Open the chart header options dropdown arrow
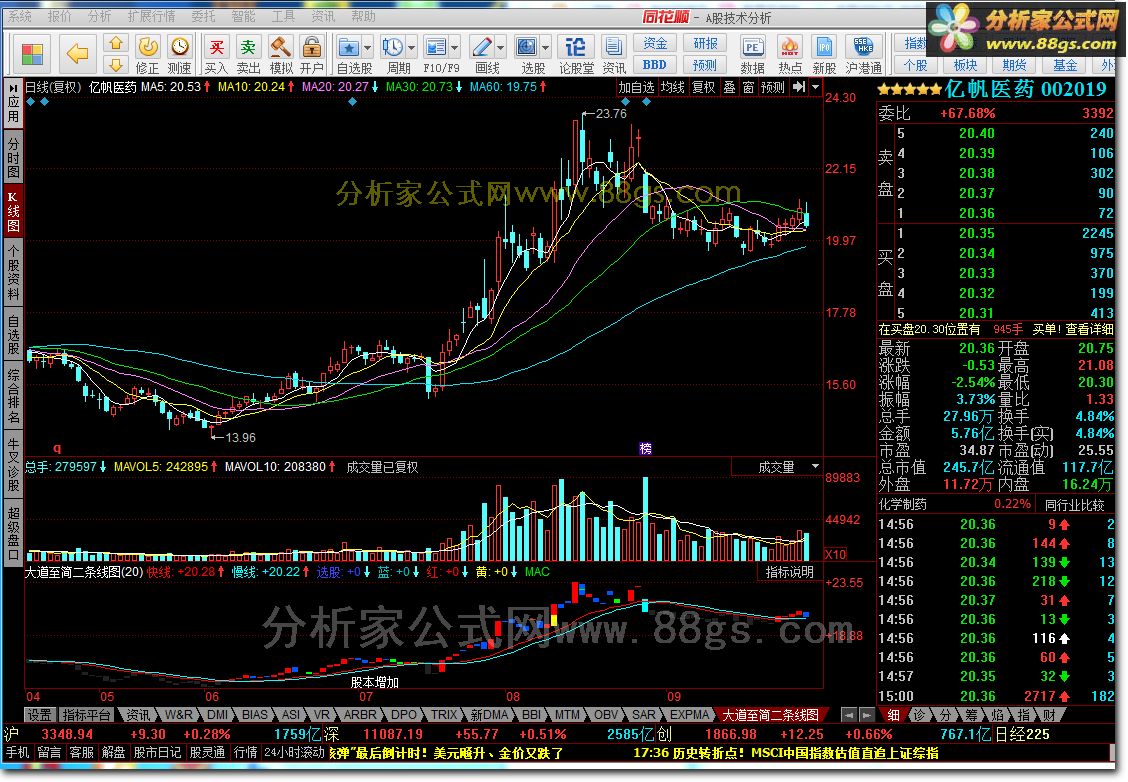 [815, 87]
